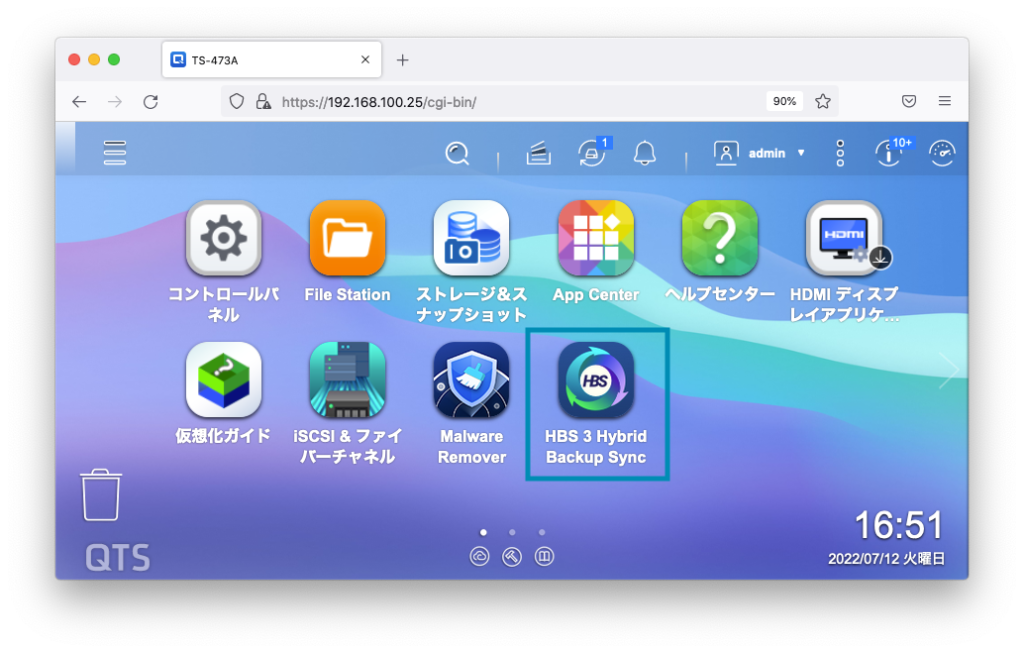
Task: Click the feedback bottom-right round icon
Action: pos(545,556)
